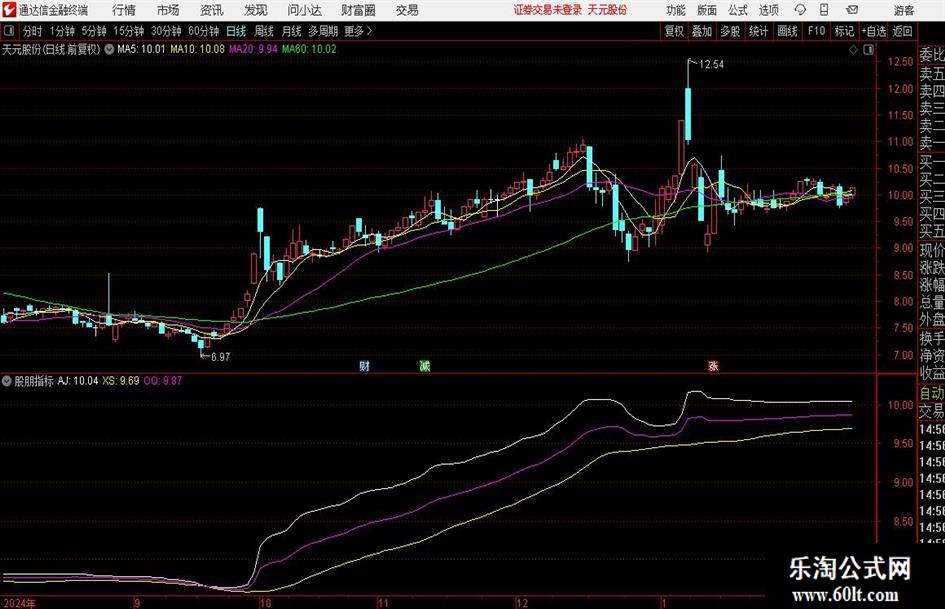
Task: Click the MA10: 10.08 value
Action: coord(197,49)
